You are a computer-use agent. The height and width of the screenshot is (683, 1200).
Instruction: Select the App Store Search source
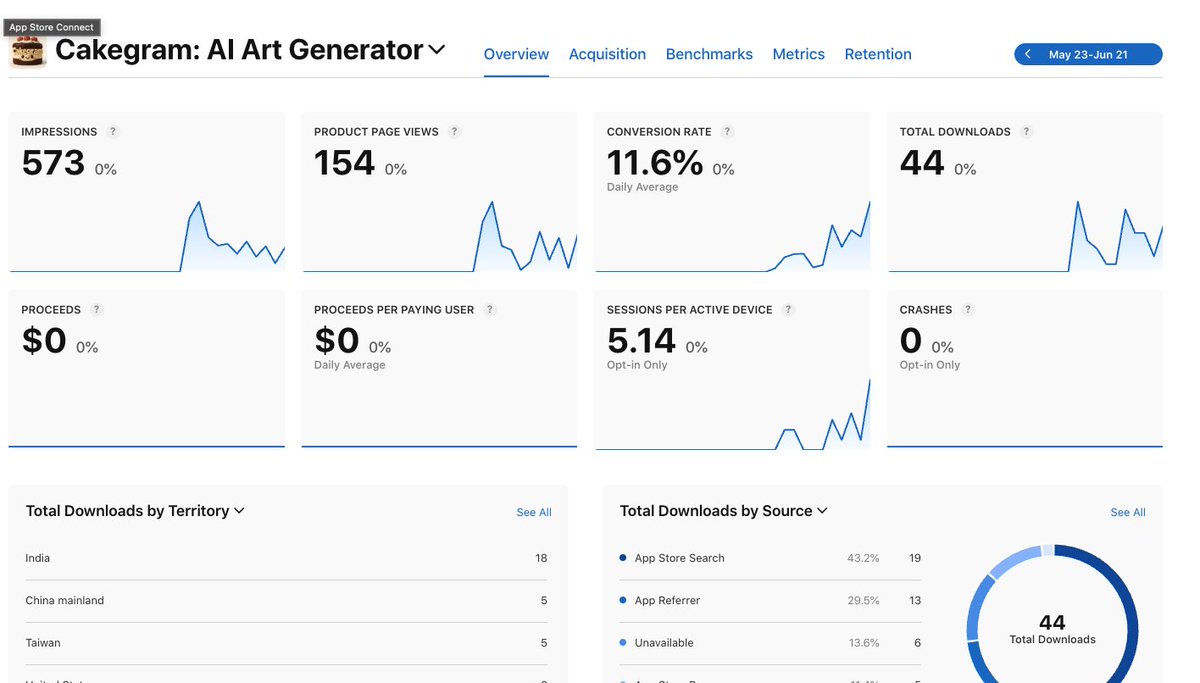pos(770,558)
